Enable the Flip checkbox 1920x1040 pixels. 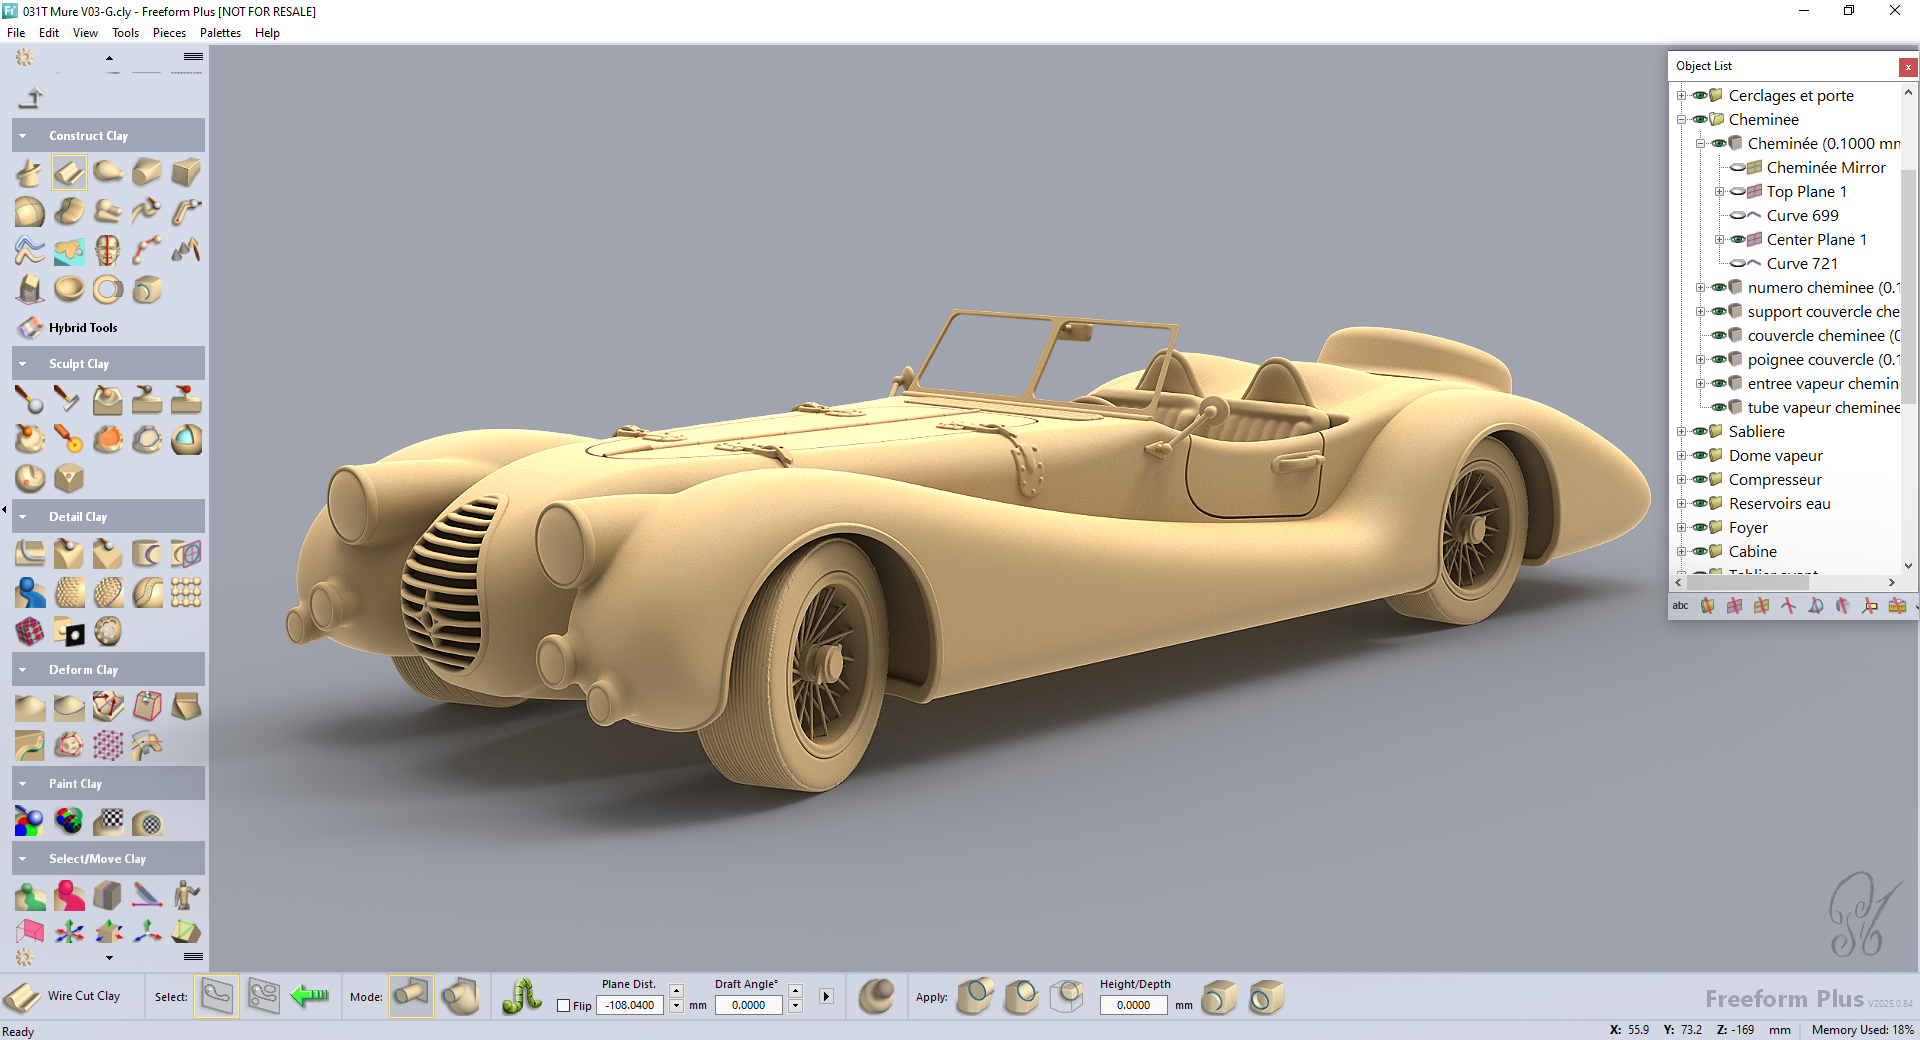564,1006
